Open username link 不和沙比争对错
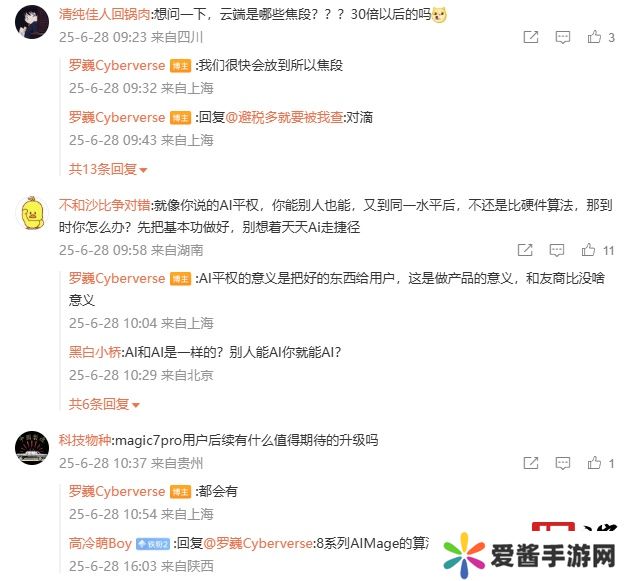 [x=104, y=205]
